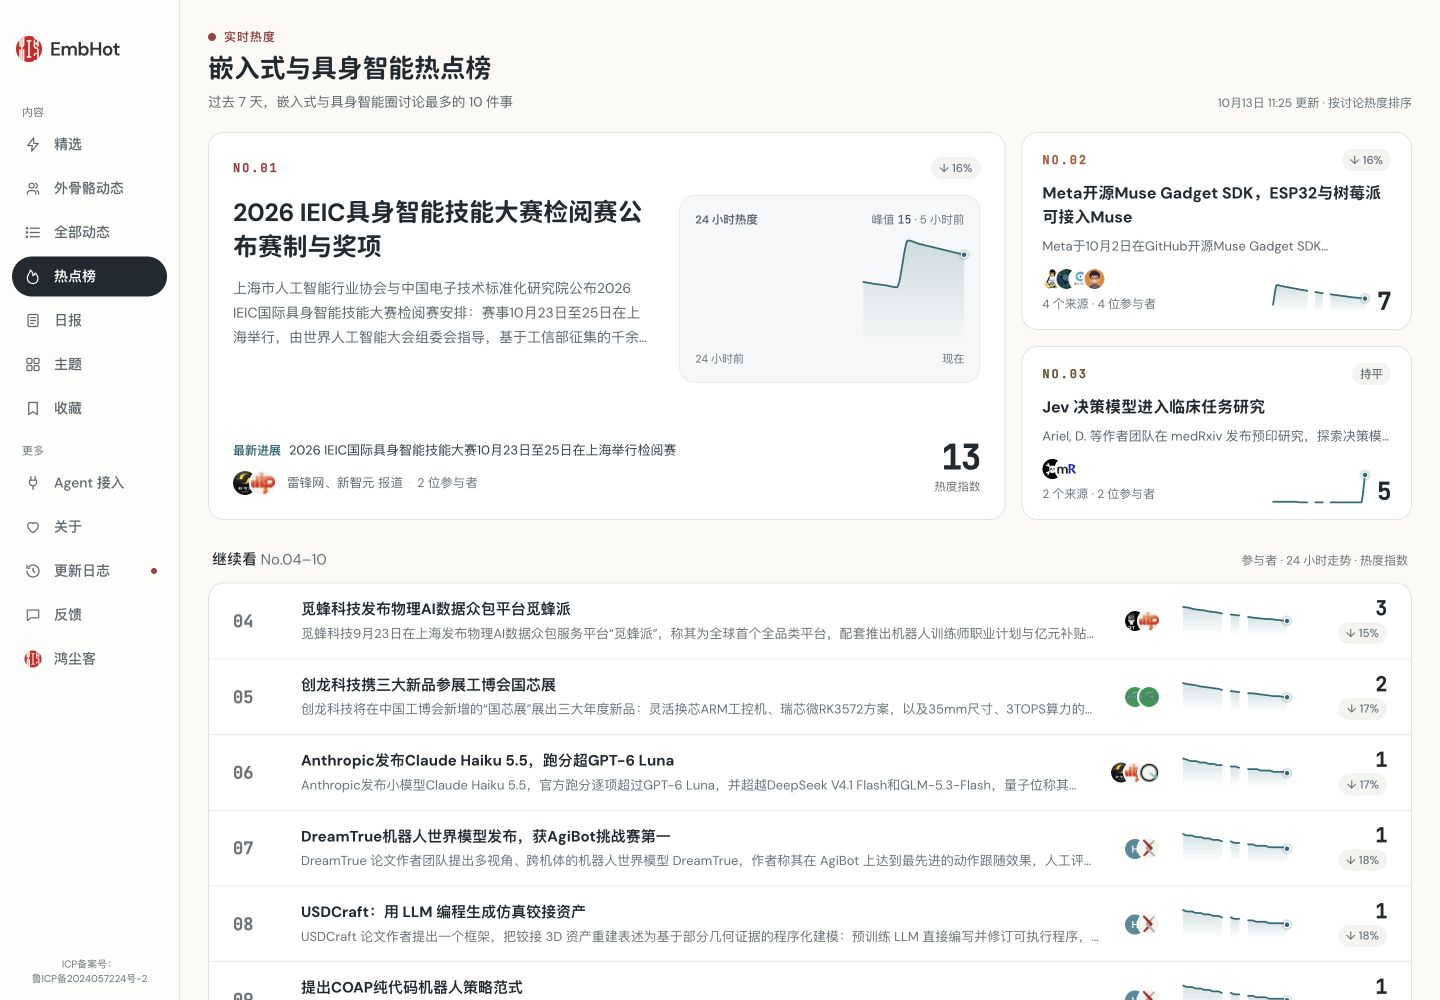Open 收藏 in the sidebar

pos(89,409)
